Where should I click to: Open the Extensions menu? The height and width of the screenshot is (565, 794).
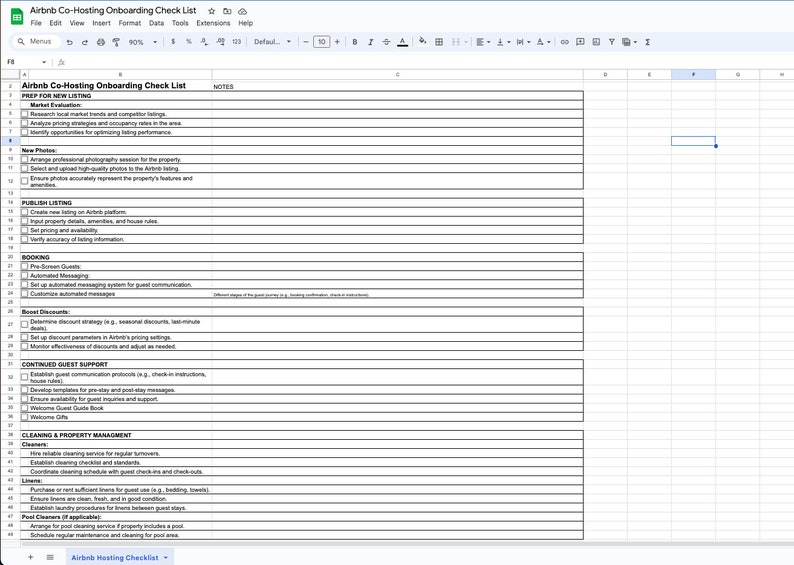coord(213,23)
